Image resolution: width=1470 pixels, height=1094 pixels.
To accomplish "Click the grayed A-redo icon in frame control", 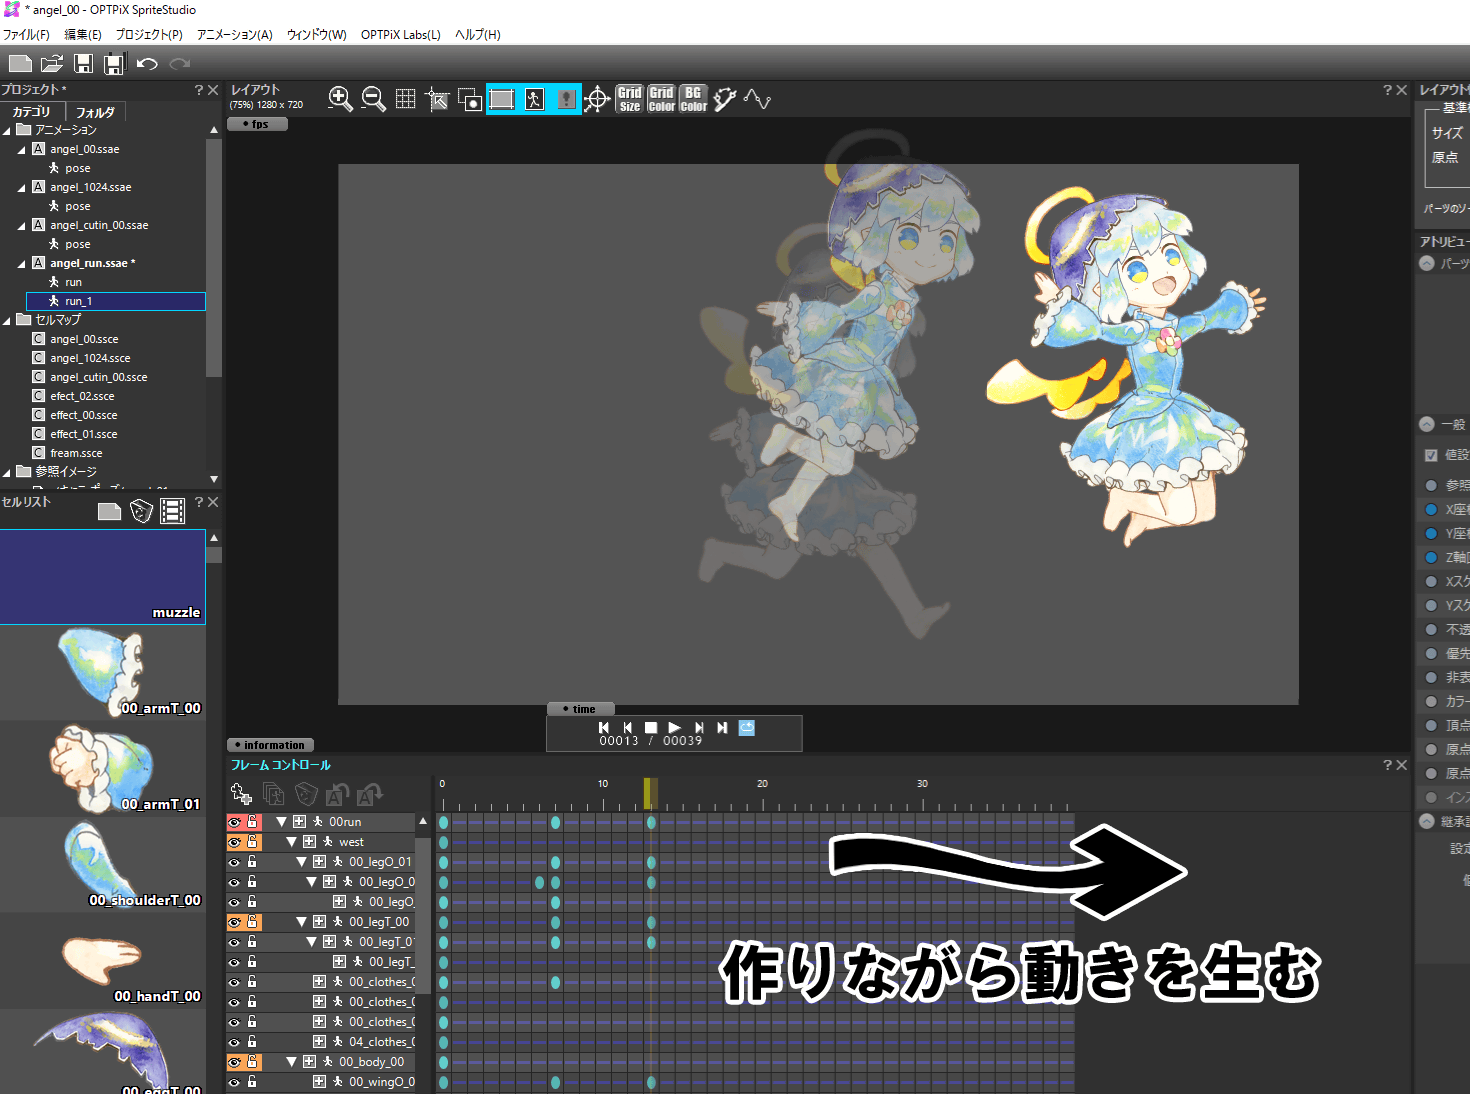I will tap(370, 794).
